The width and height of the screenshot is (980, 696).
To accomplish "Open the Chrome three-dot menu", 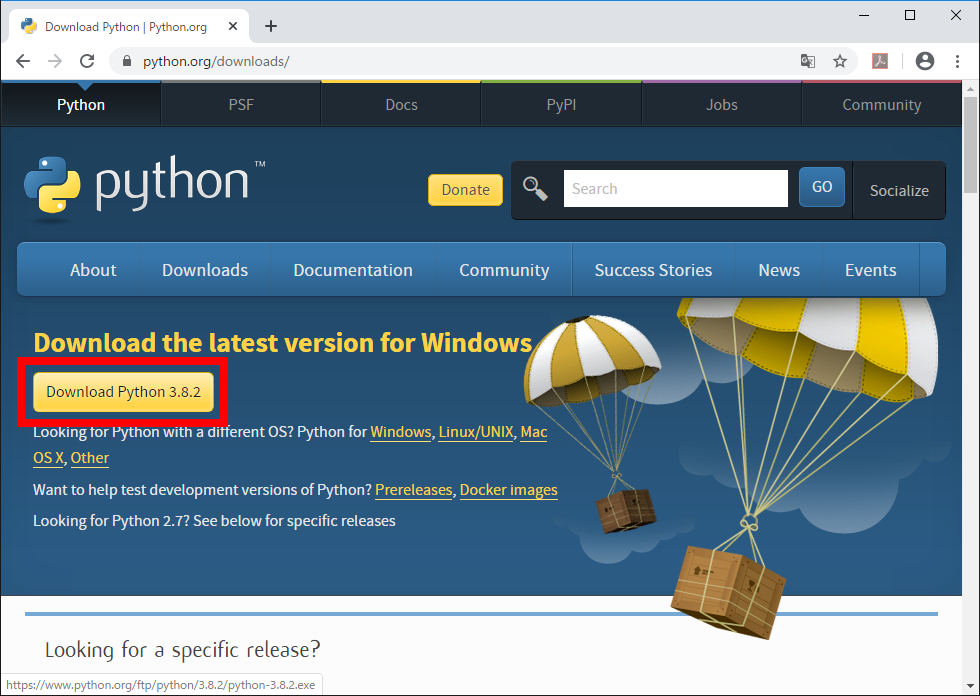I will [x=958, y=61].
